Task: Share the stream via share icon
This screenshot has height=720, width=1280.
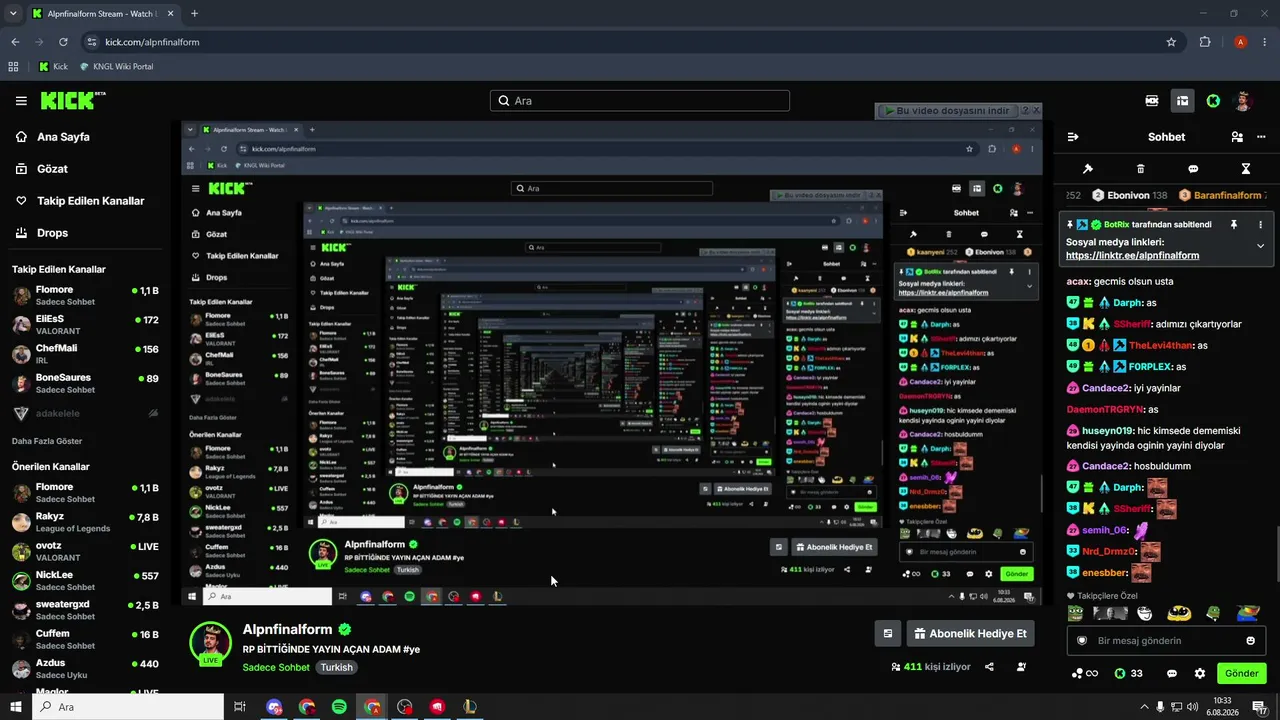Action: (x=989, y=667)
